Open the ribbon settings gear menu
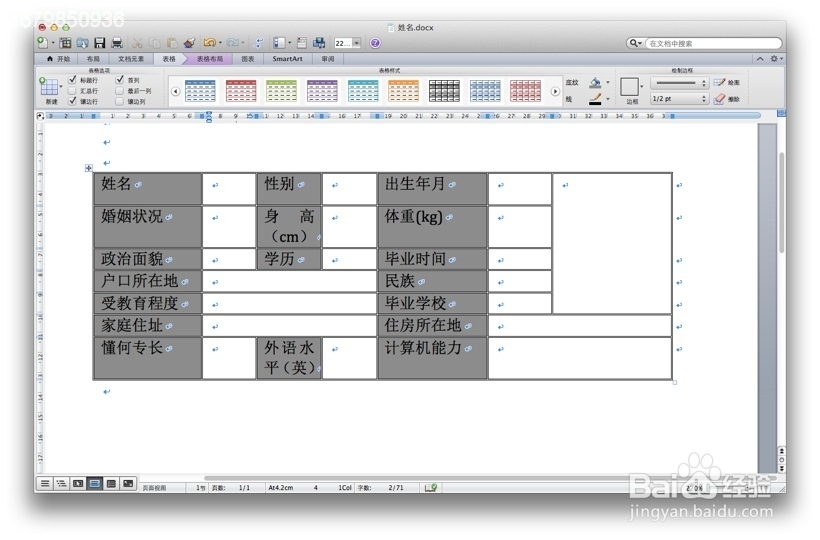The image size is (820, 540). click(x=776, y=59)
